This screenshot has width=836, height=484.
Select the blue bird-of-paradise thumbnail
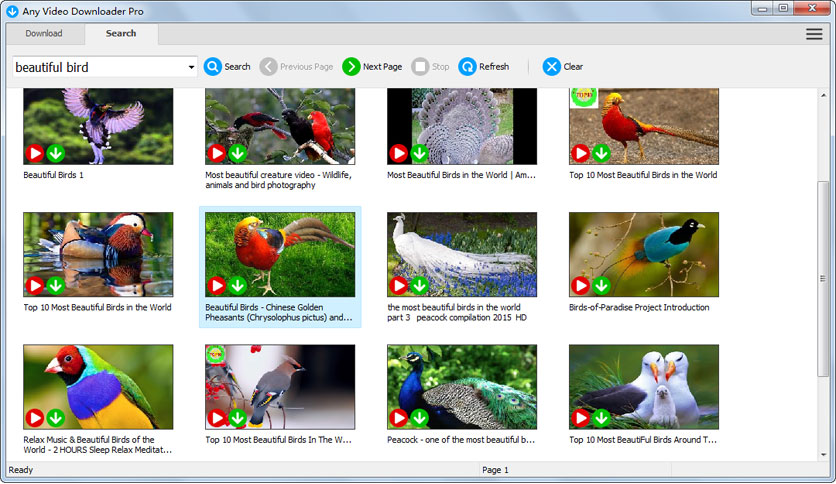[x=644, y=254]
